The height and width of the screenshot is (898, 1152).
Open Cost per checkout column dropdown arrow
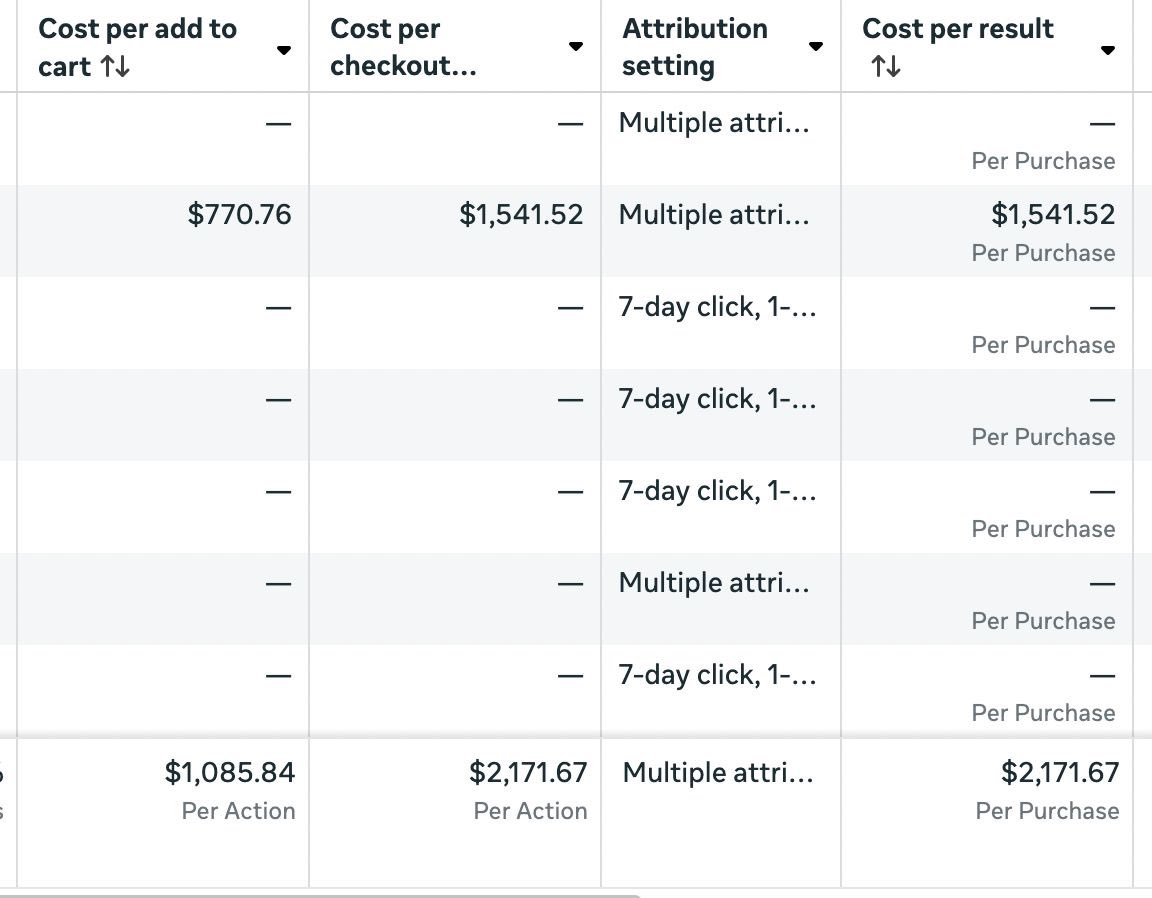(576, 47)
